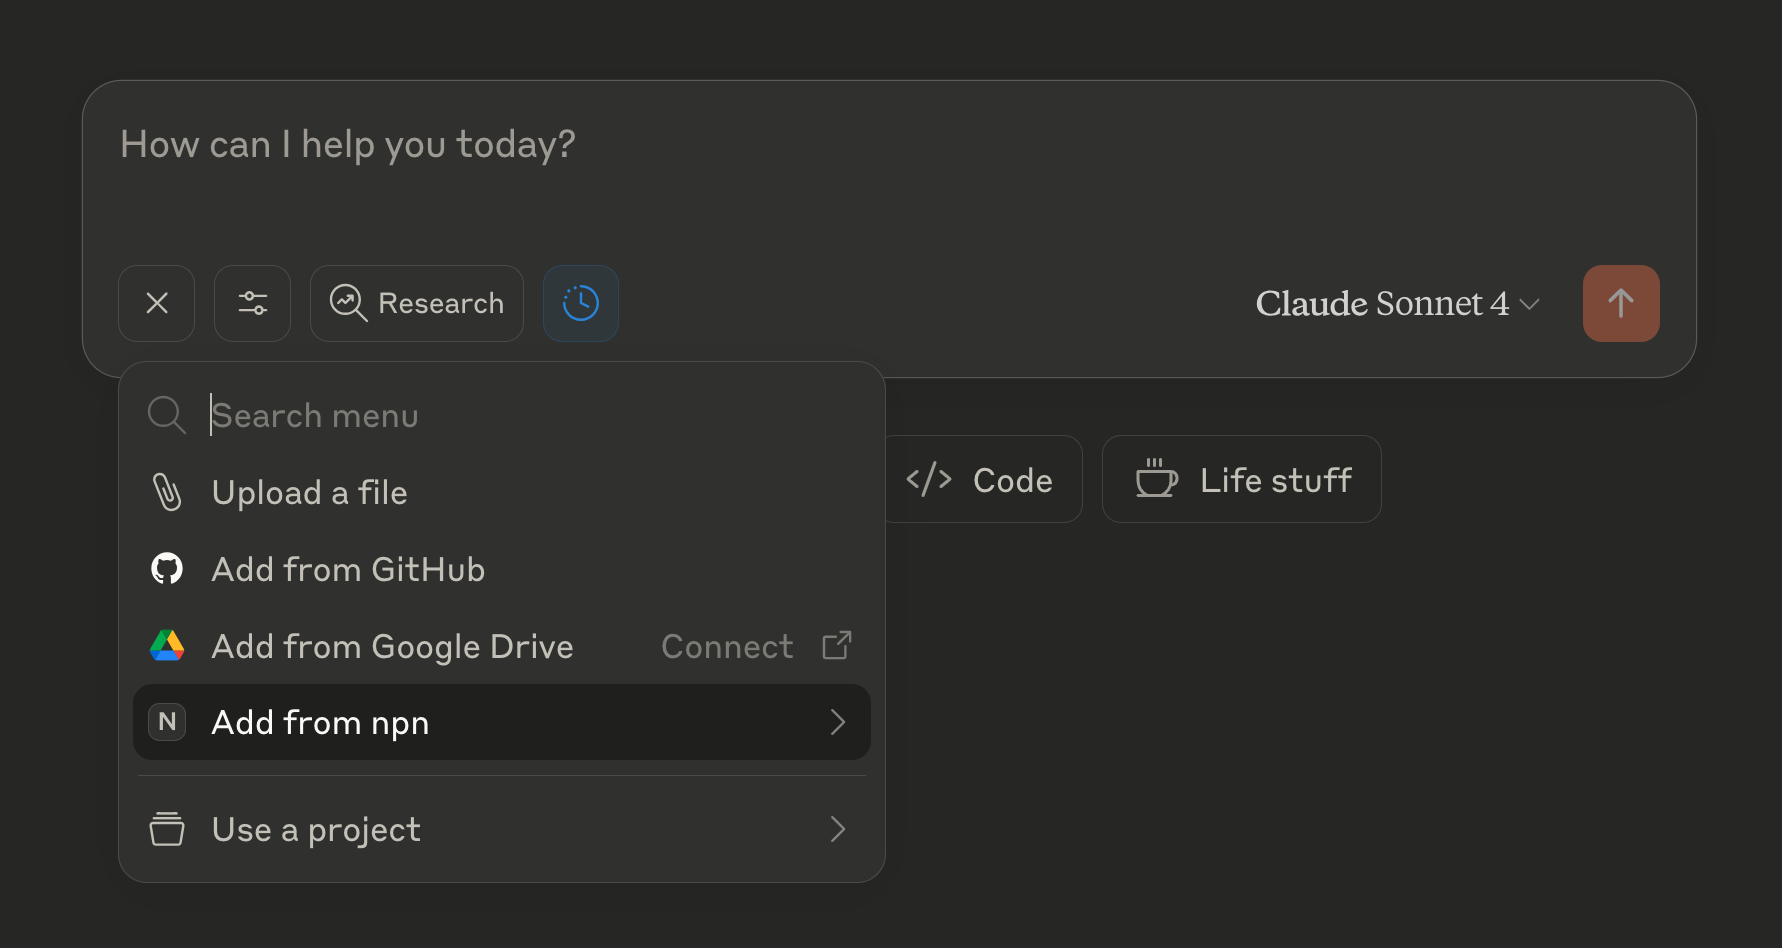The image size is (1782, 948).
Task: Open the Add from npn submenu
Action: click(502, 722)
